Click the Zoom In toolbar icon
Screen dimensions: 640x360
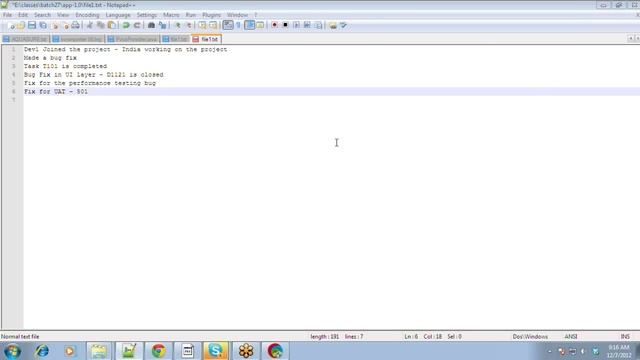pos(178,25)
